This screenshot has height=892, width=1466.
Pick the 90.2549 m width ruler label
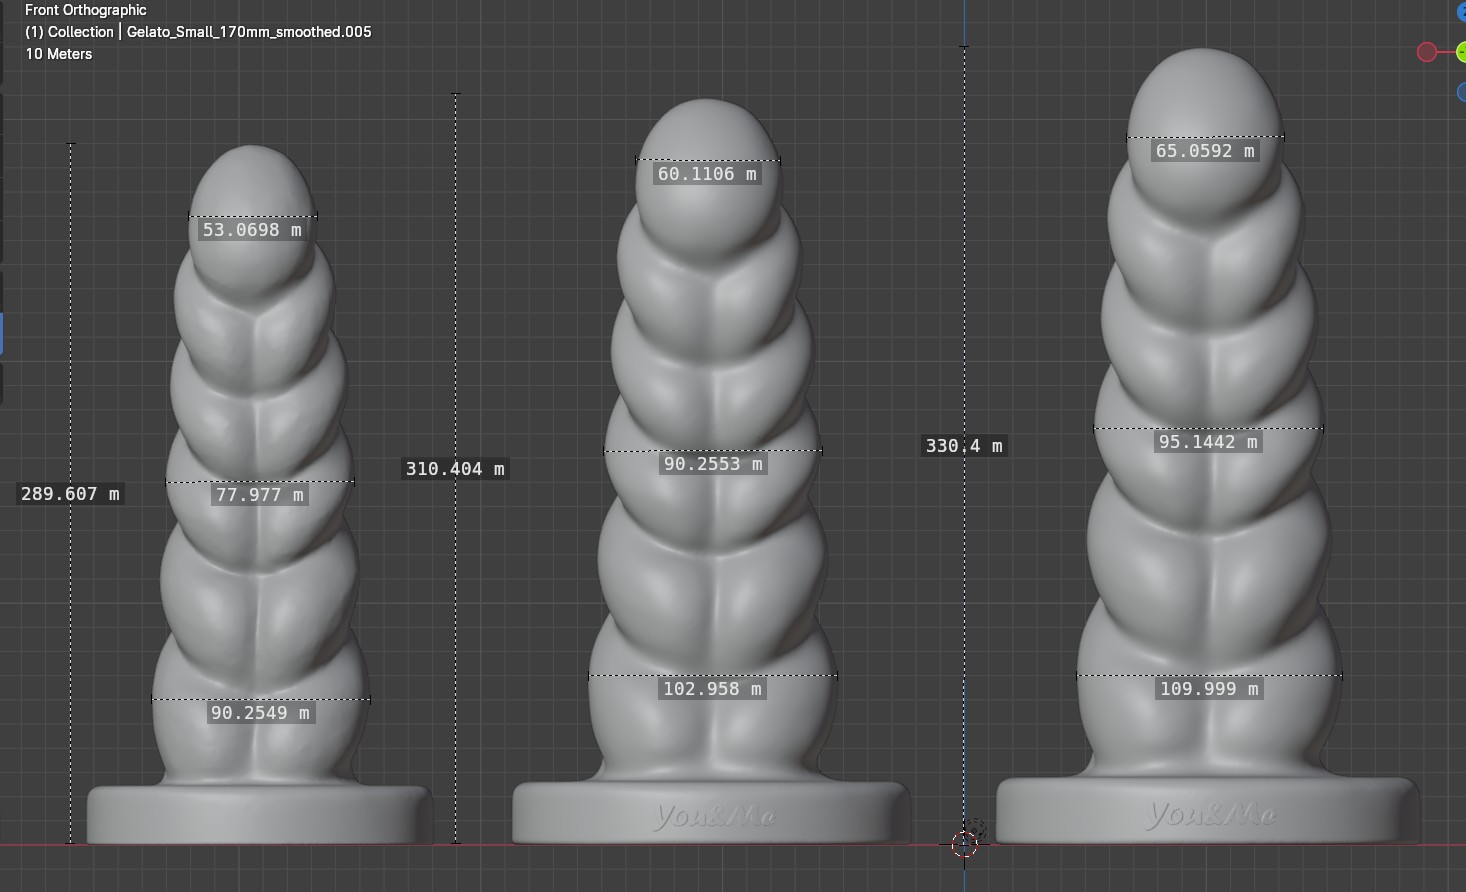pos(260,713)
